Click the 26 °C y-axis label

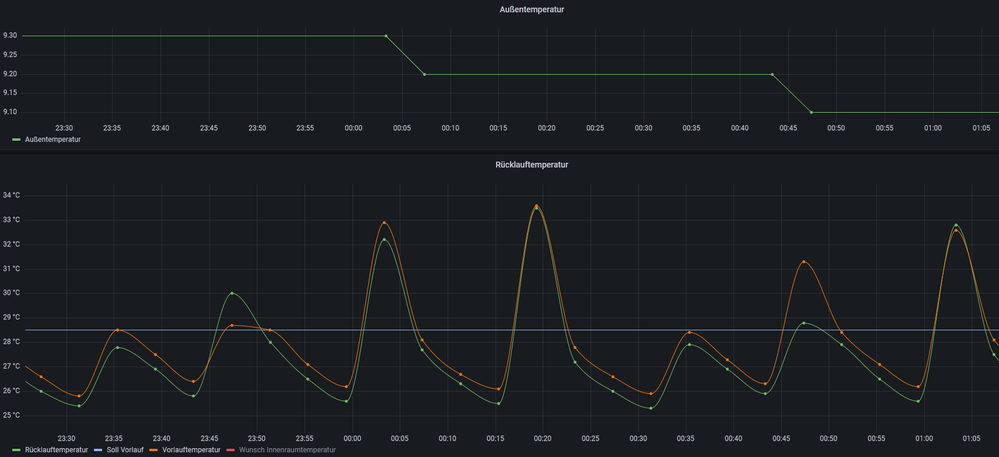pos(11,391)
